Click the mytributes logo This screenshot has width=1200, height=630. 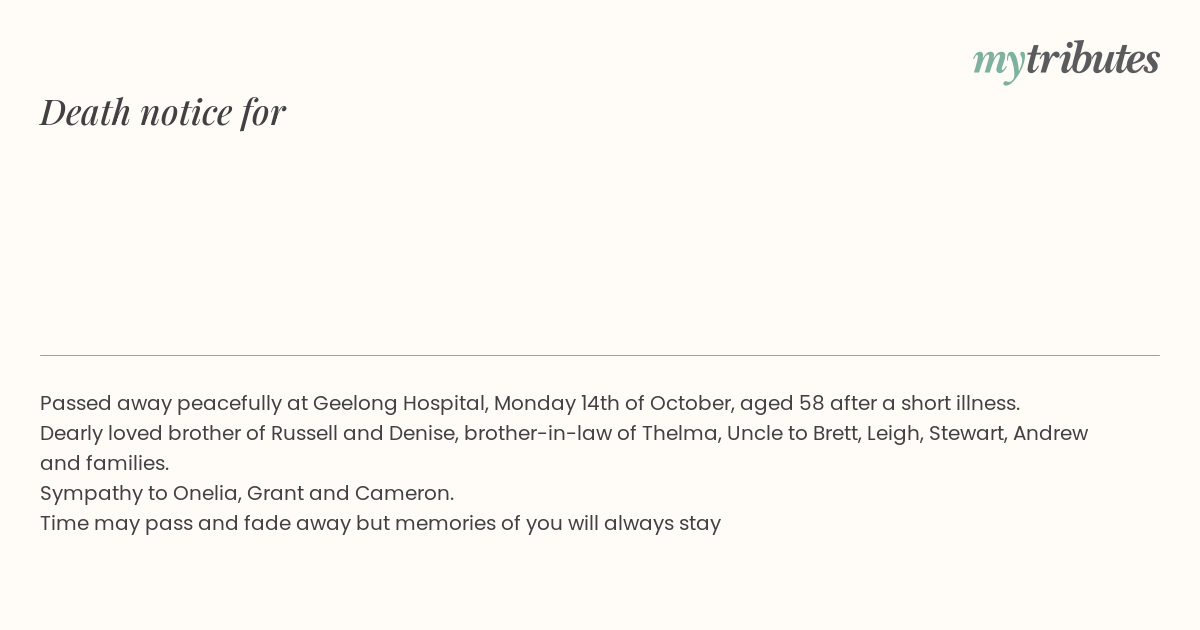(1066, 61)
